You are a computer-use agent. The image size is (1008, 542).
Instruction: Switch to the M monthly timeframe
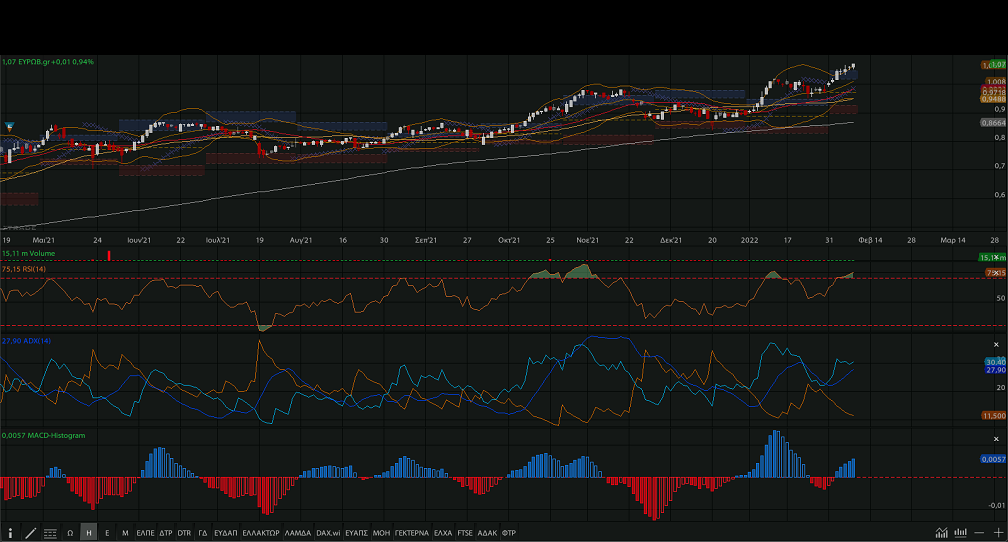pyautogui.click(x=125, y=533)
